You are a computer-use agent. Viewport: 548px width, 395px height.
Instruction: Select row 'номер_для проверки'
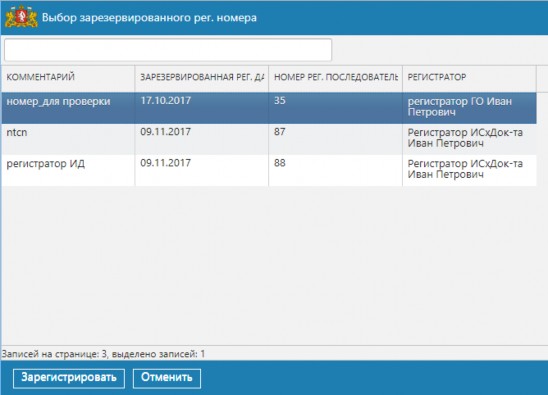coord(269,108)
